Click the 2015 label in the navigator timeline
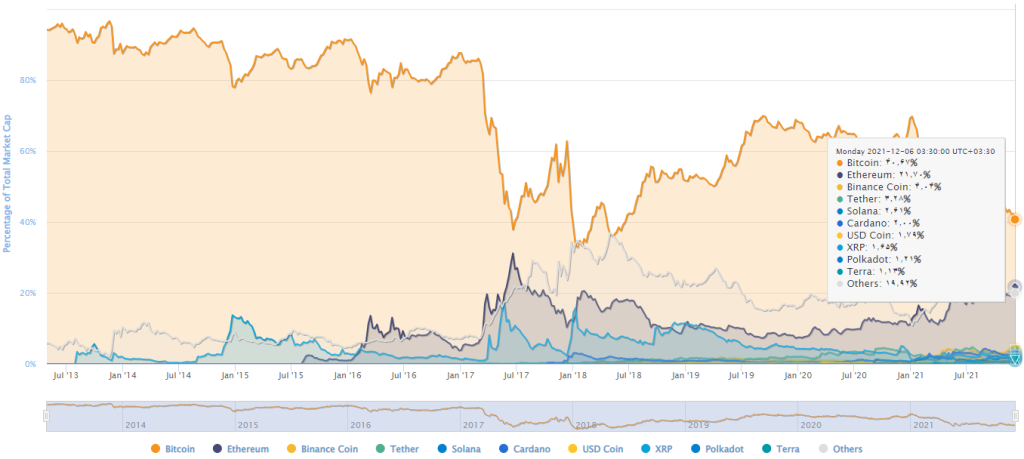Image resolution: width=1024 pixels, height=459 pixels. [x=247, y=425]
